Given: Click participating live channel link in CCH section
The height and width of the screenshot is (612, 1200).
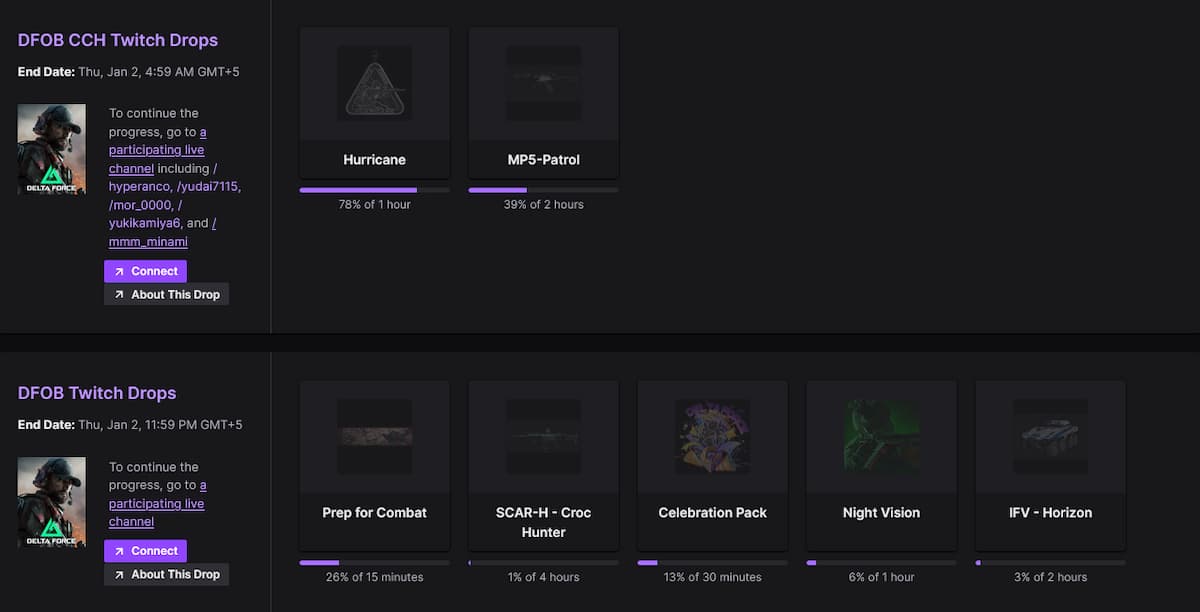Looking at the screenshot, I should click(x=157, y=149).
